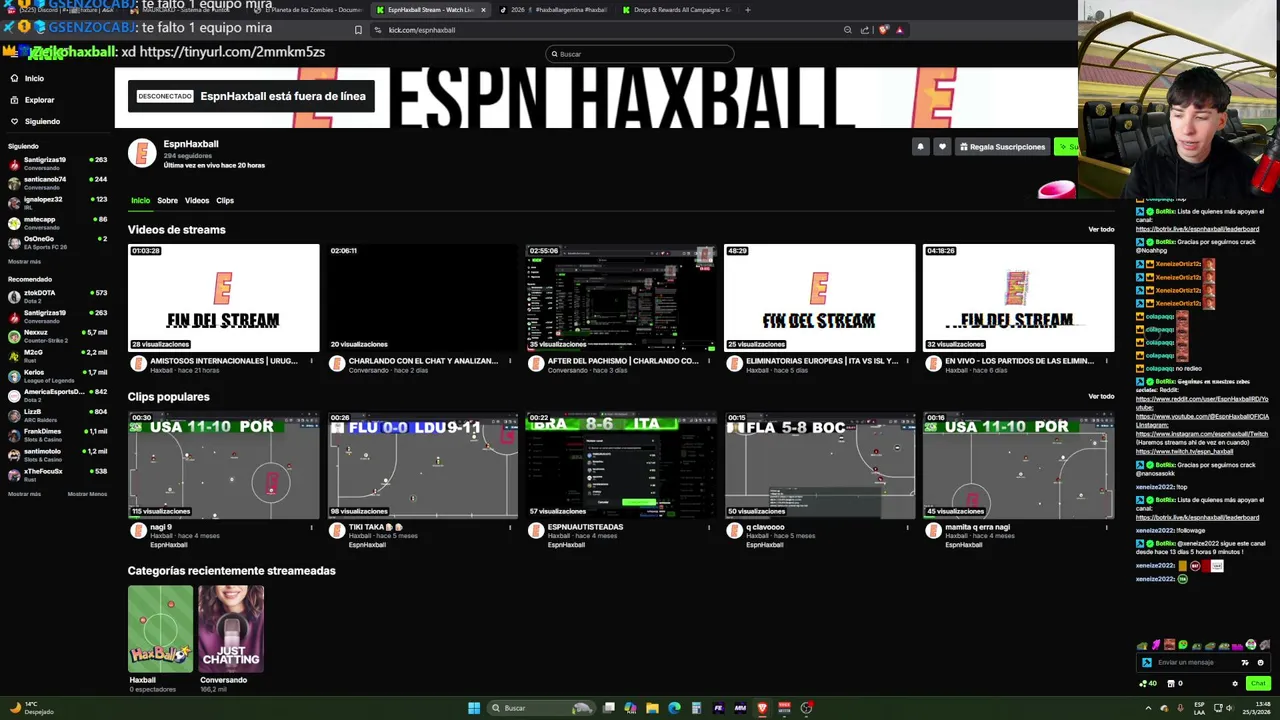Open Santigrizas19 in the Siguiendo list

(x=57, y=163)
